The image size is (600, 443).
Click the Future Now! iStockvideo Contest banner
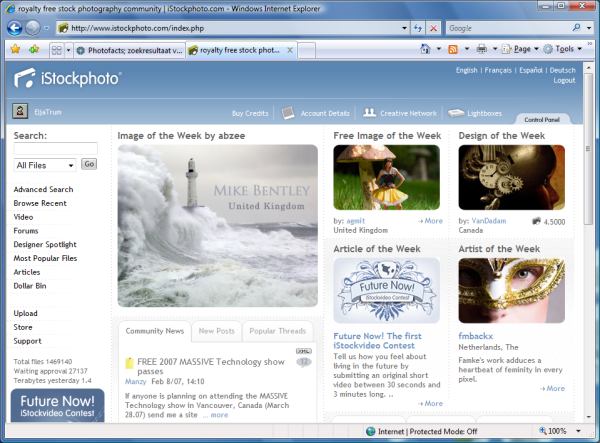click(57, 406)
